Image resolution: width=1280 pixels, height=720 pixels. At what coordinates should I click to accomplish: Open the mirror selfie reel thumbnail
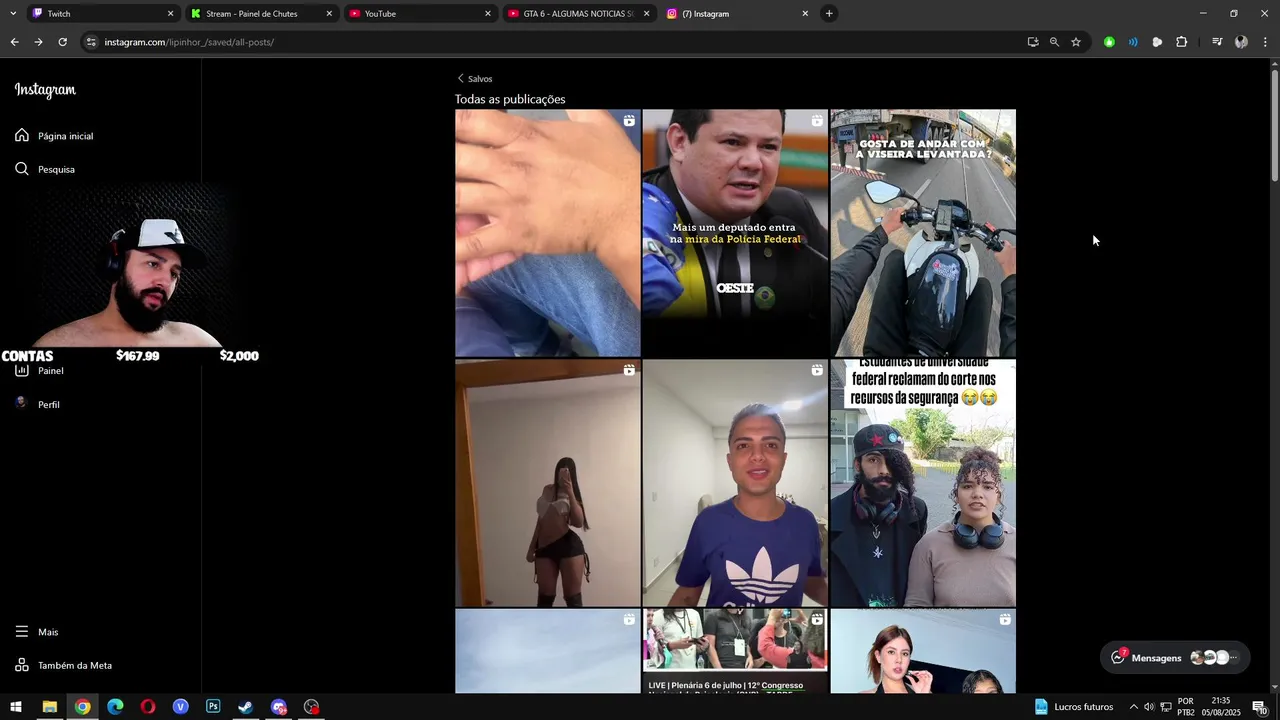pyautogui.click(x=548, y=483)
